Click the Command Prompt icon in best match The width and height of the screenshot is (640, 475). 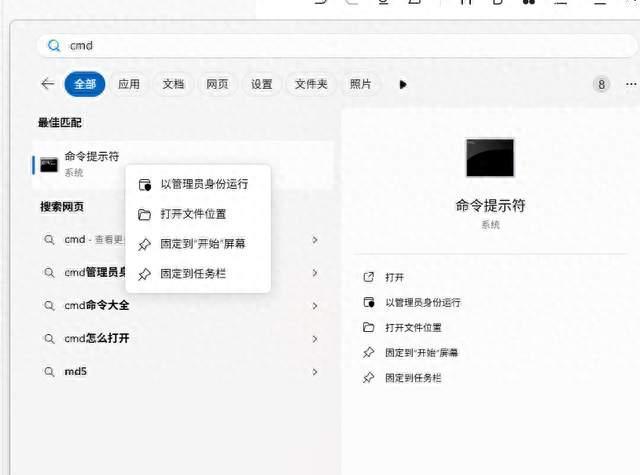point(49,165)
